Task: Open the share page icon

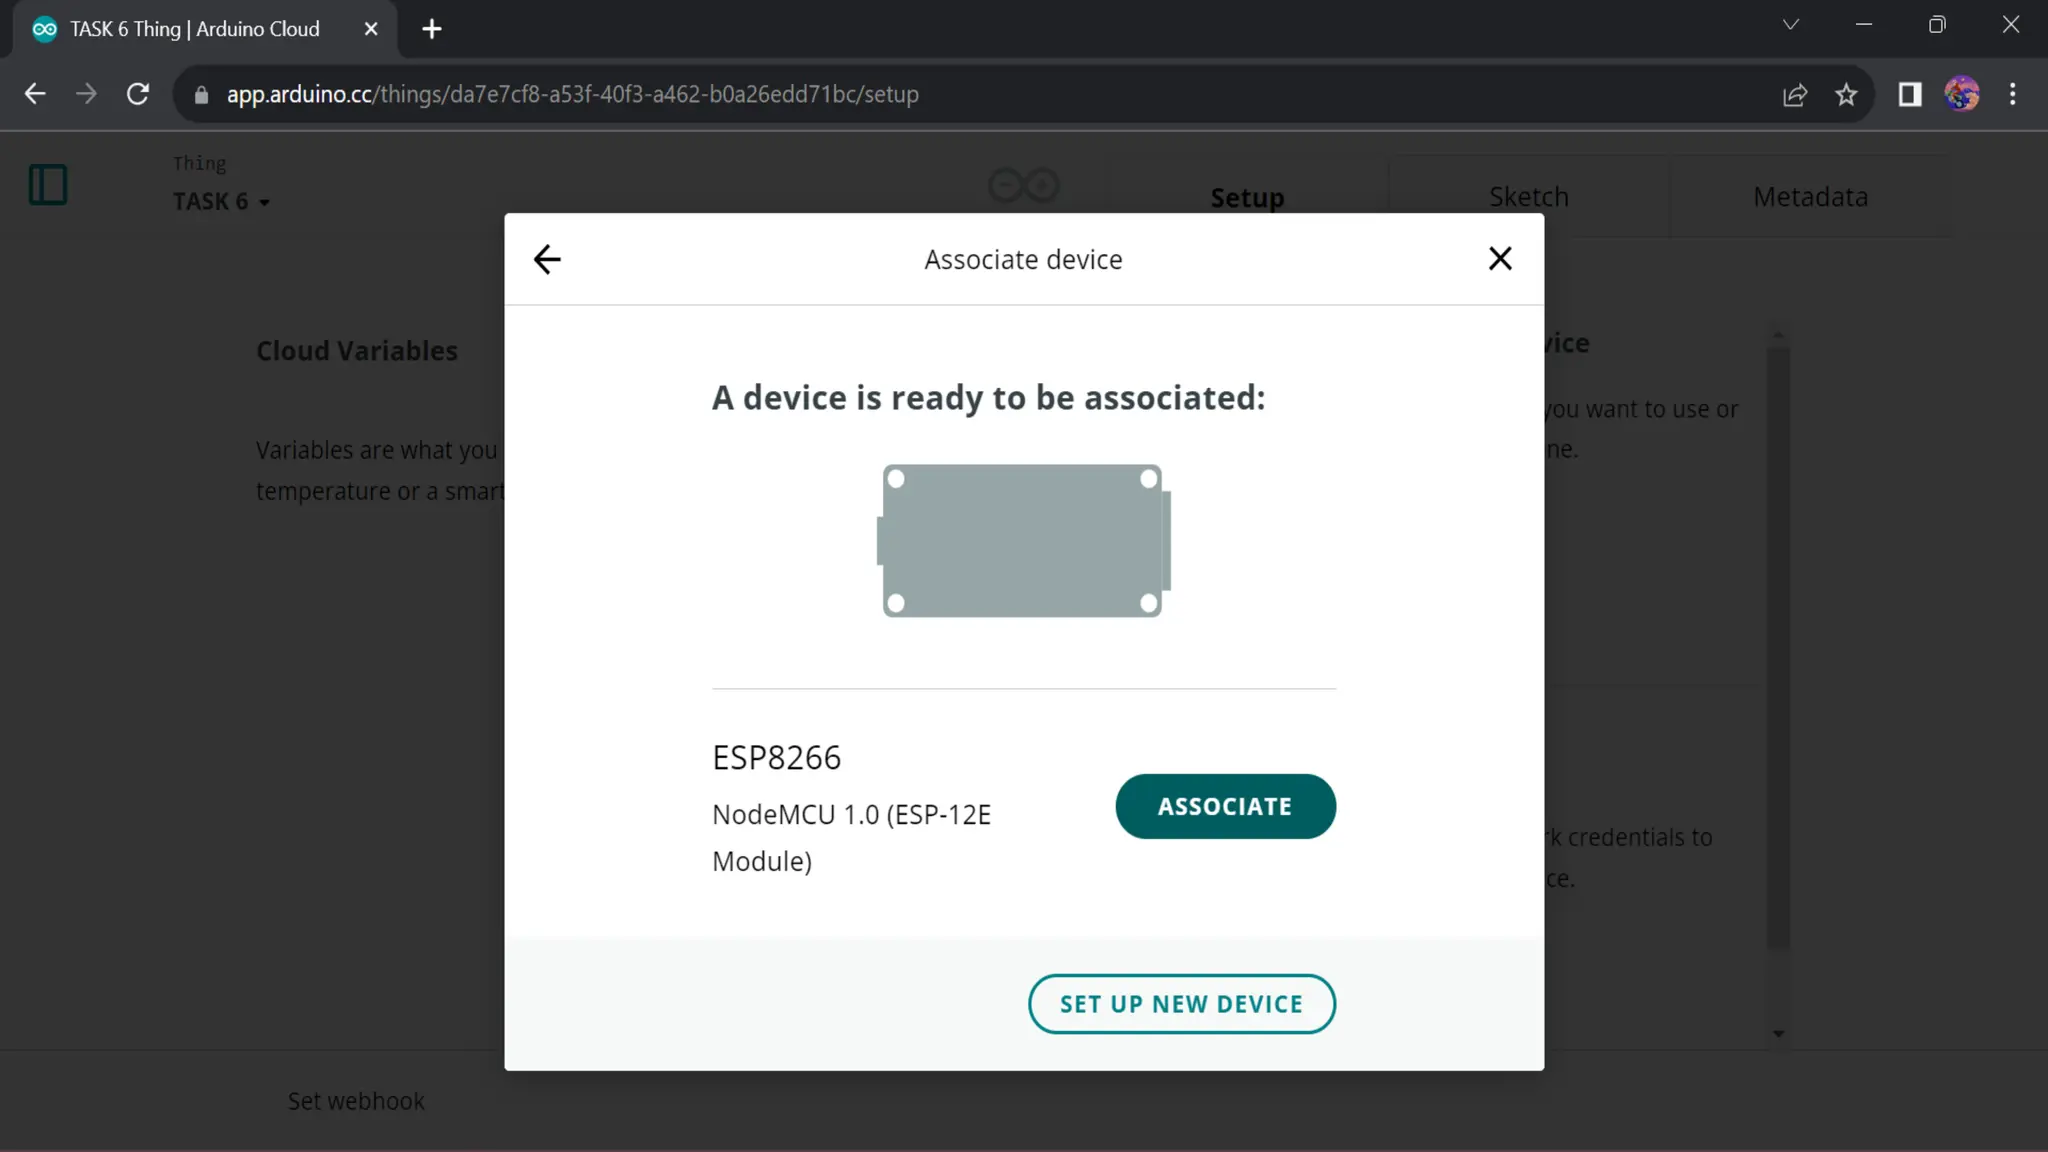Action: click(1795, 94)
